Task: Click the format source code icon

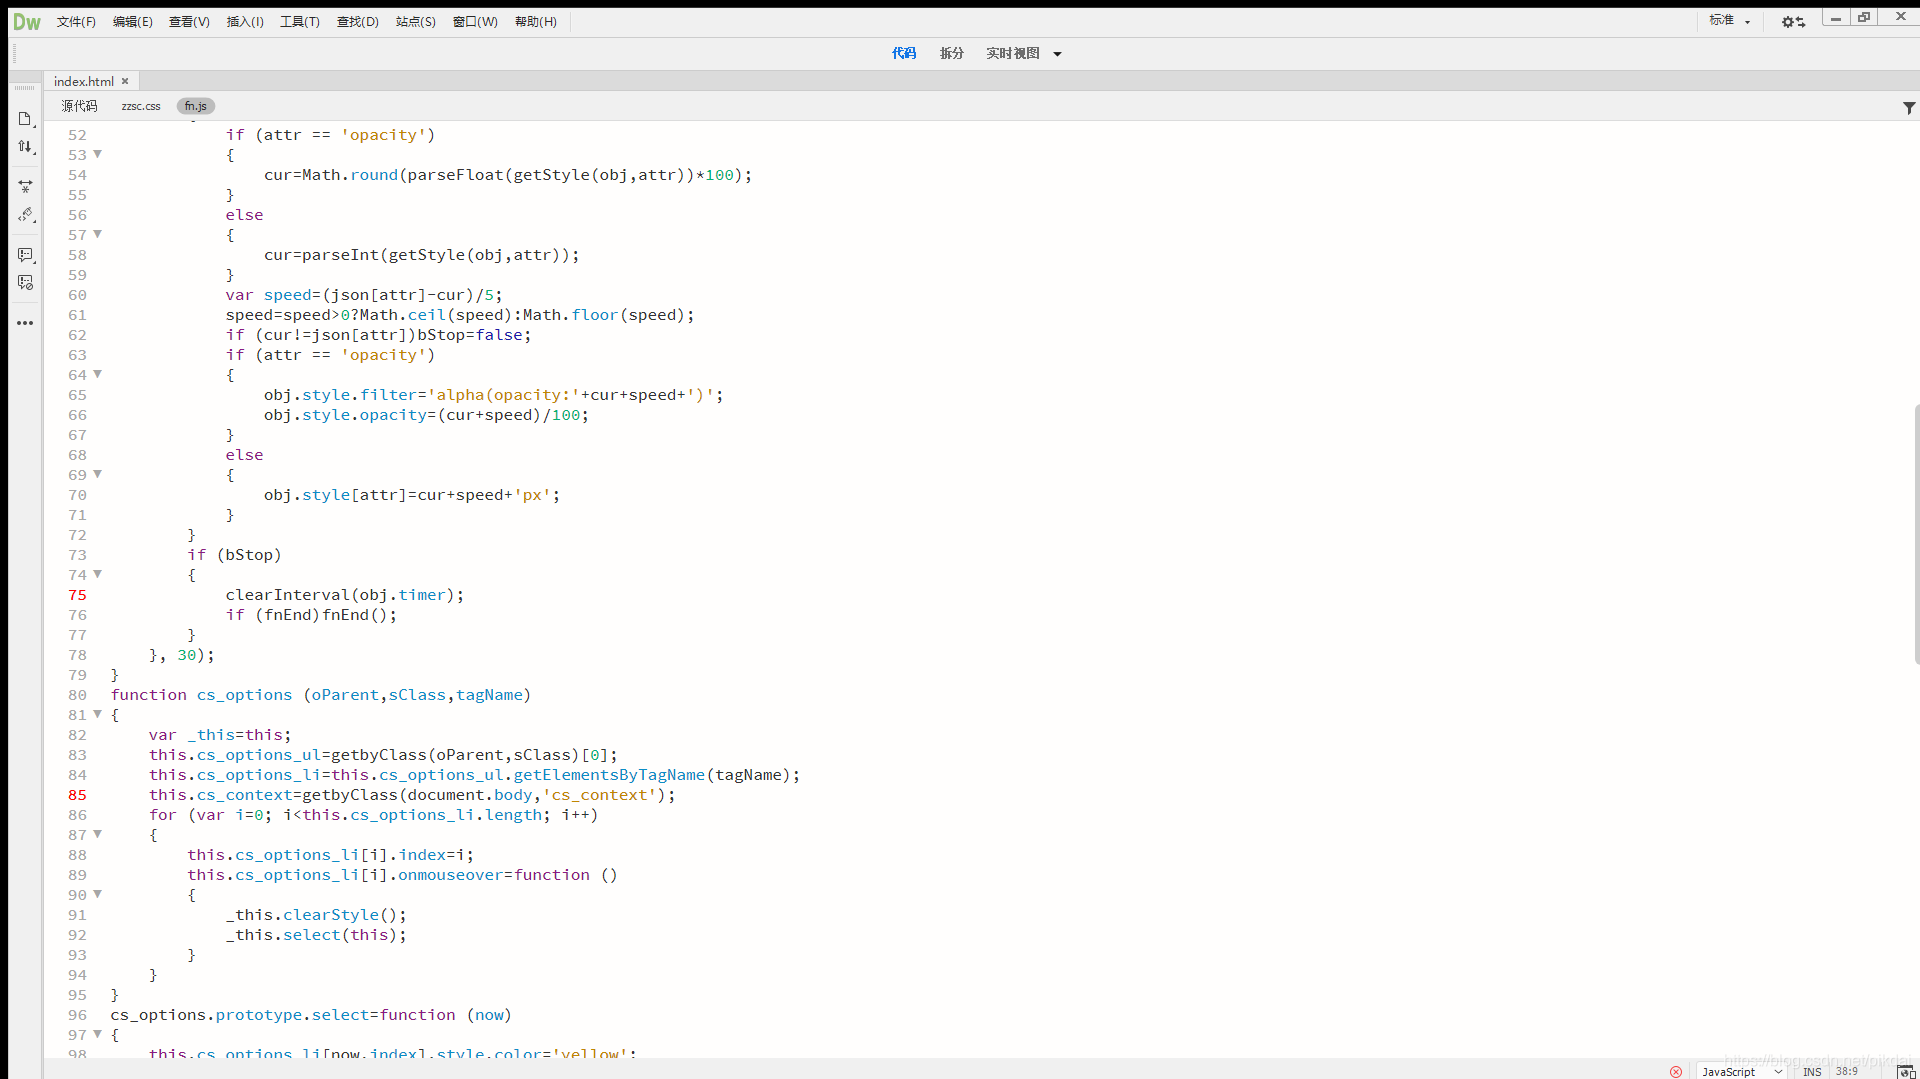Action: pyautogui.click(x=25, y=215)
